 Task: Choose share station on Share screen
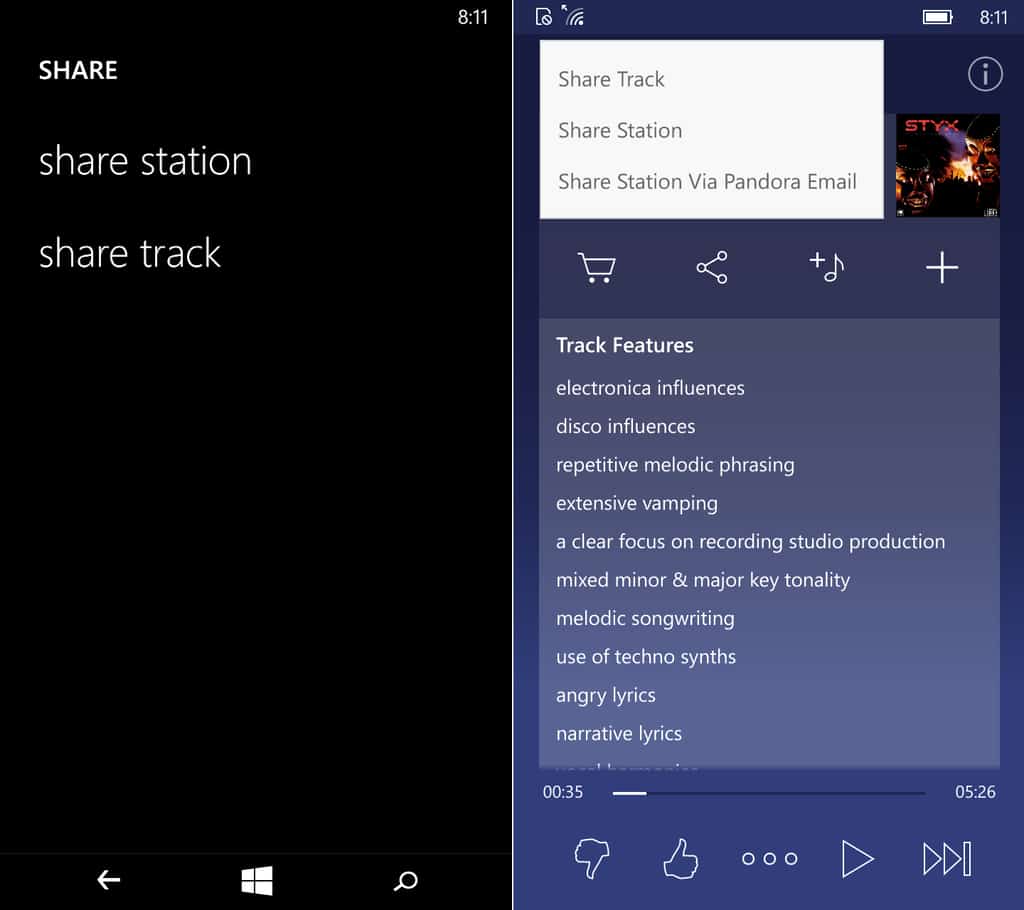[145, 161]
